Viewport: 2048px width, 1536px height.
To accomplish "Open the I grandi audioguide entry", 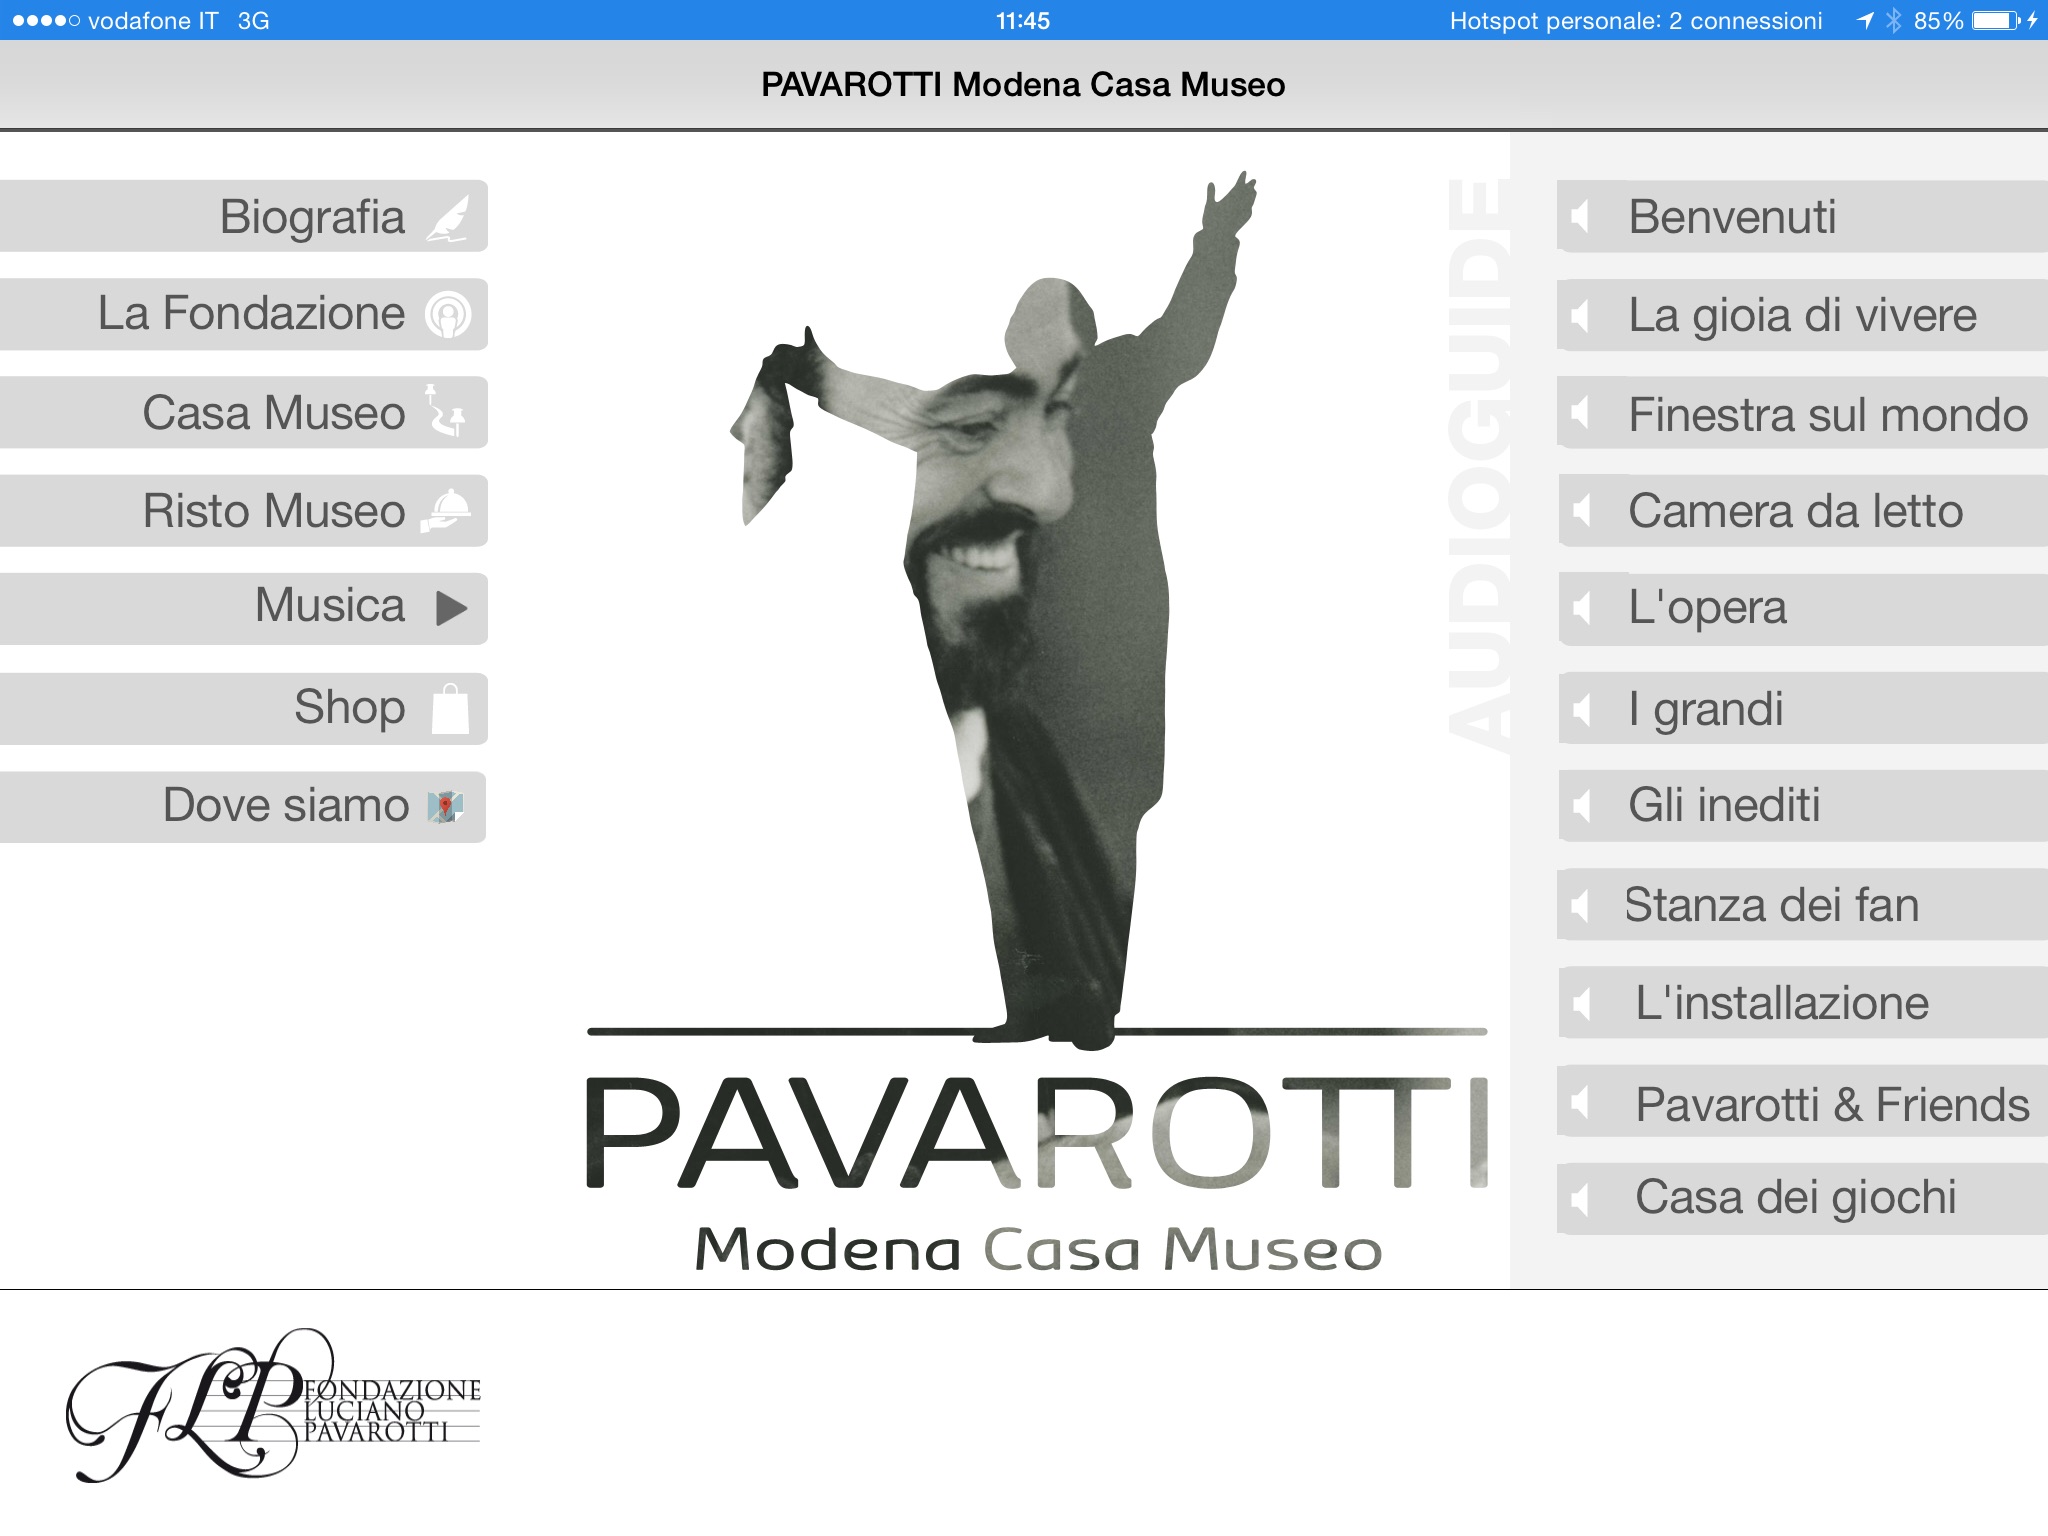I will click(1705, 709).
